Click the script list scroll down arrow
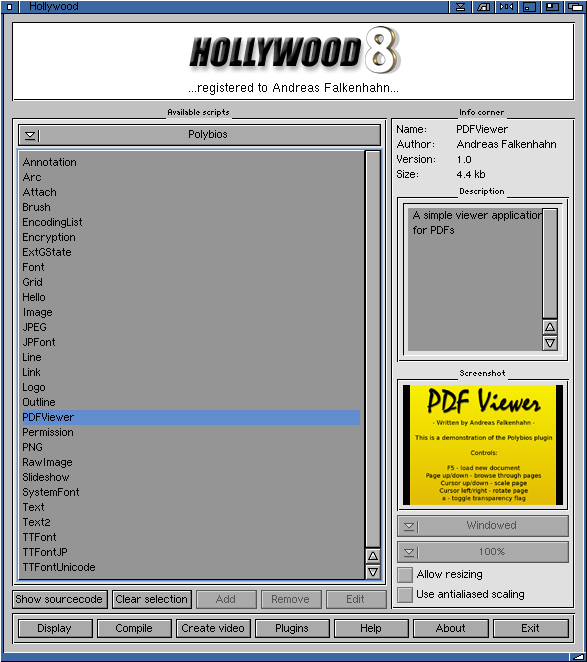This screenshot has width=587, height=662. tap(373, 572)
